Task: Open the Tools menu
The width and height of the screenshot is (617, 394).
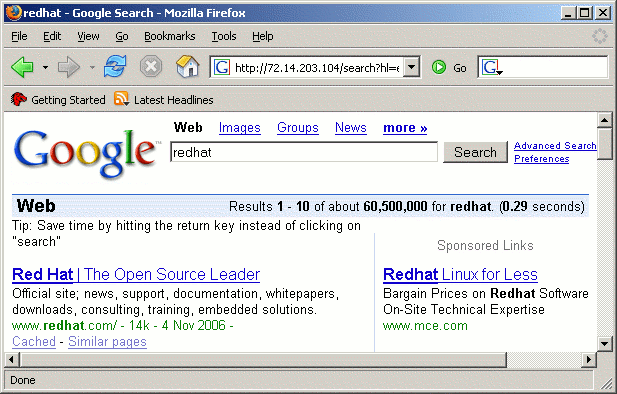Action: click(224, 36)
